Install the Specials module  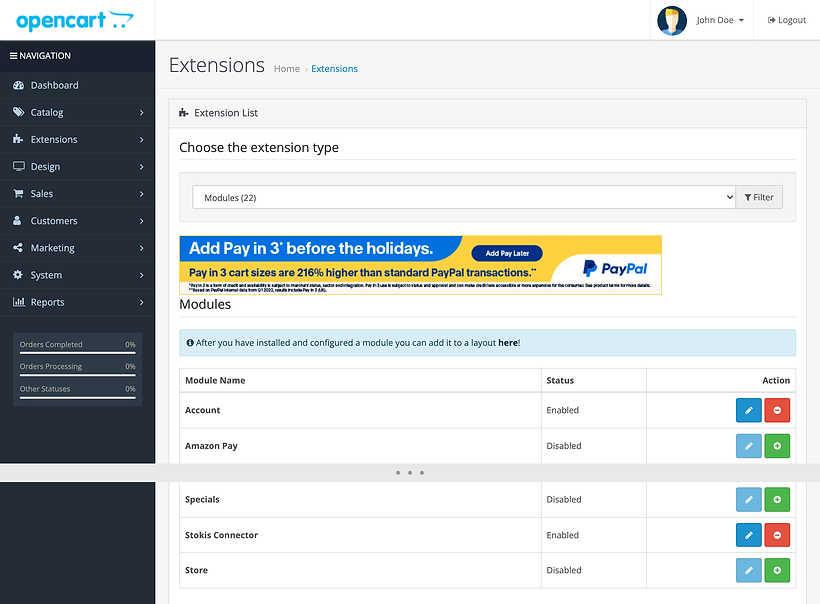pos(777,499)
